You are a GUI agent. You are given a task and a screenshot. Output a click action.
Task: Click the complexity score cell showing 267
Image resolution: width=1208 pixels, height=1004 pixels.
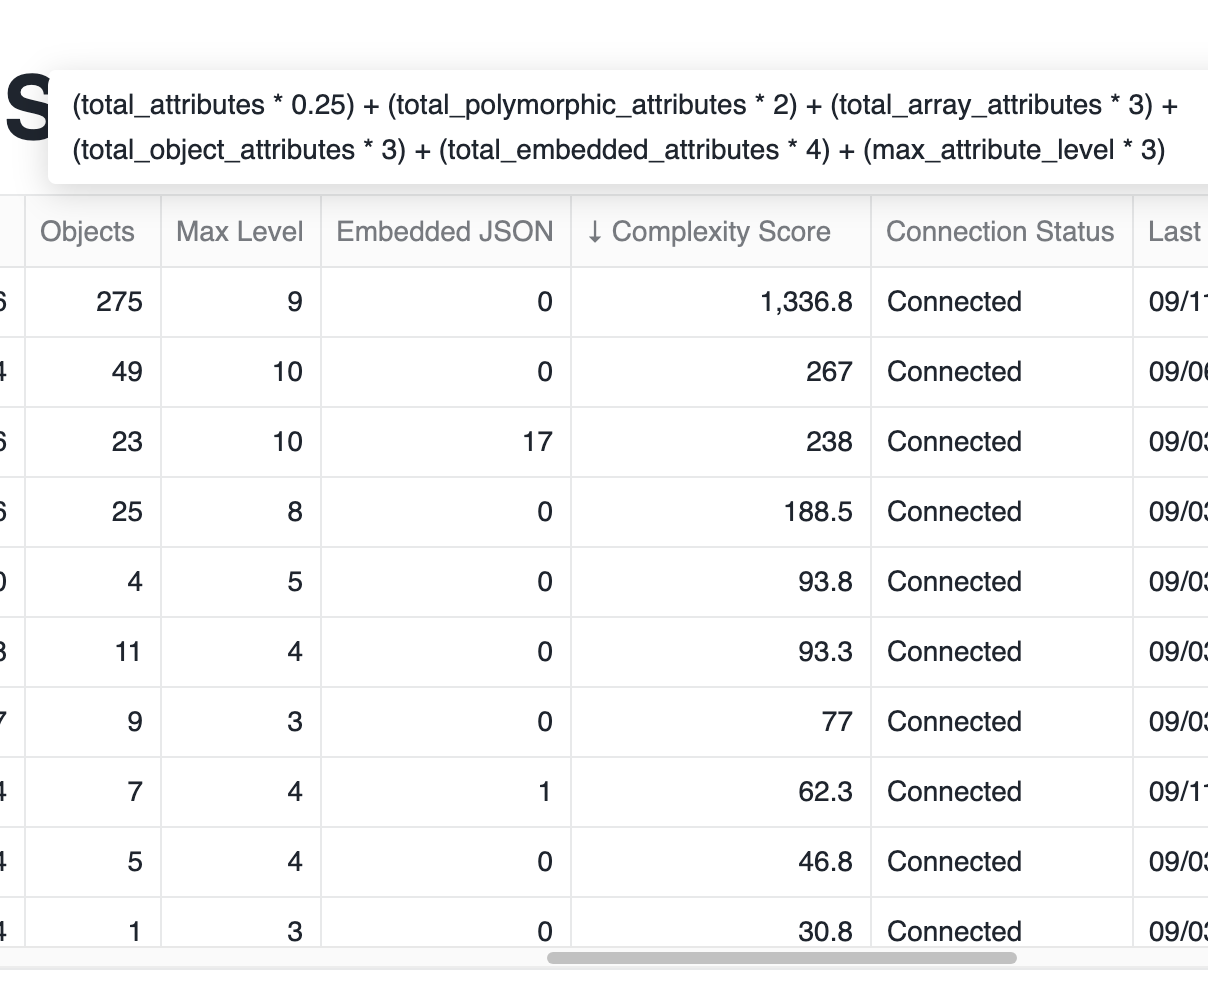pyautogui.click(x=829, y=372)
